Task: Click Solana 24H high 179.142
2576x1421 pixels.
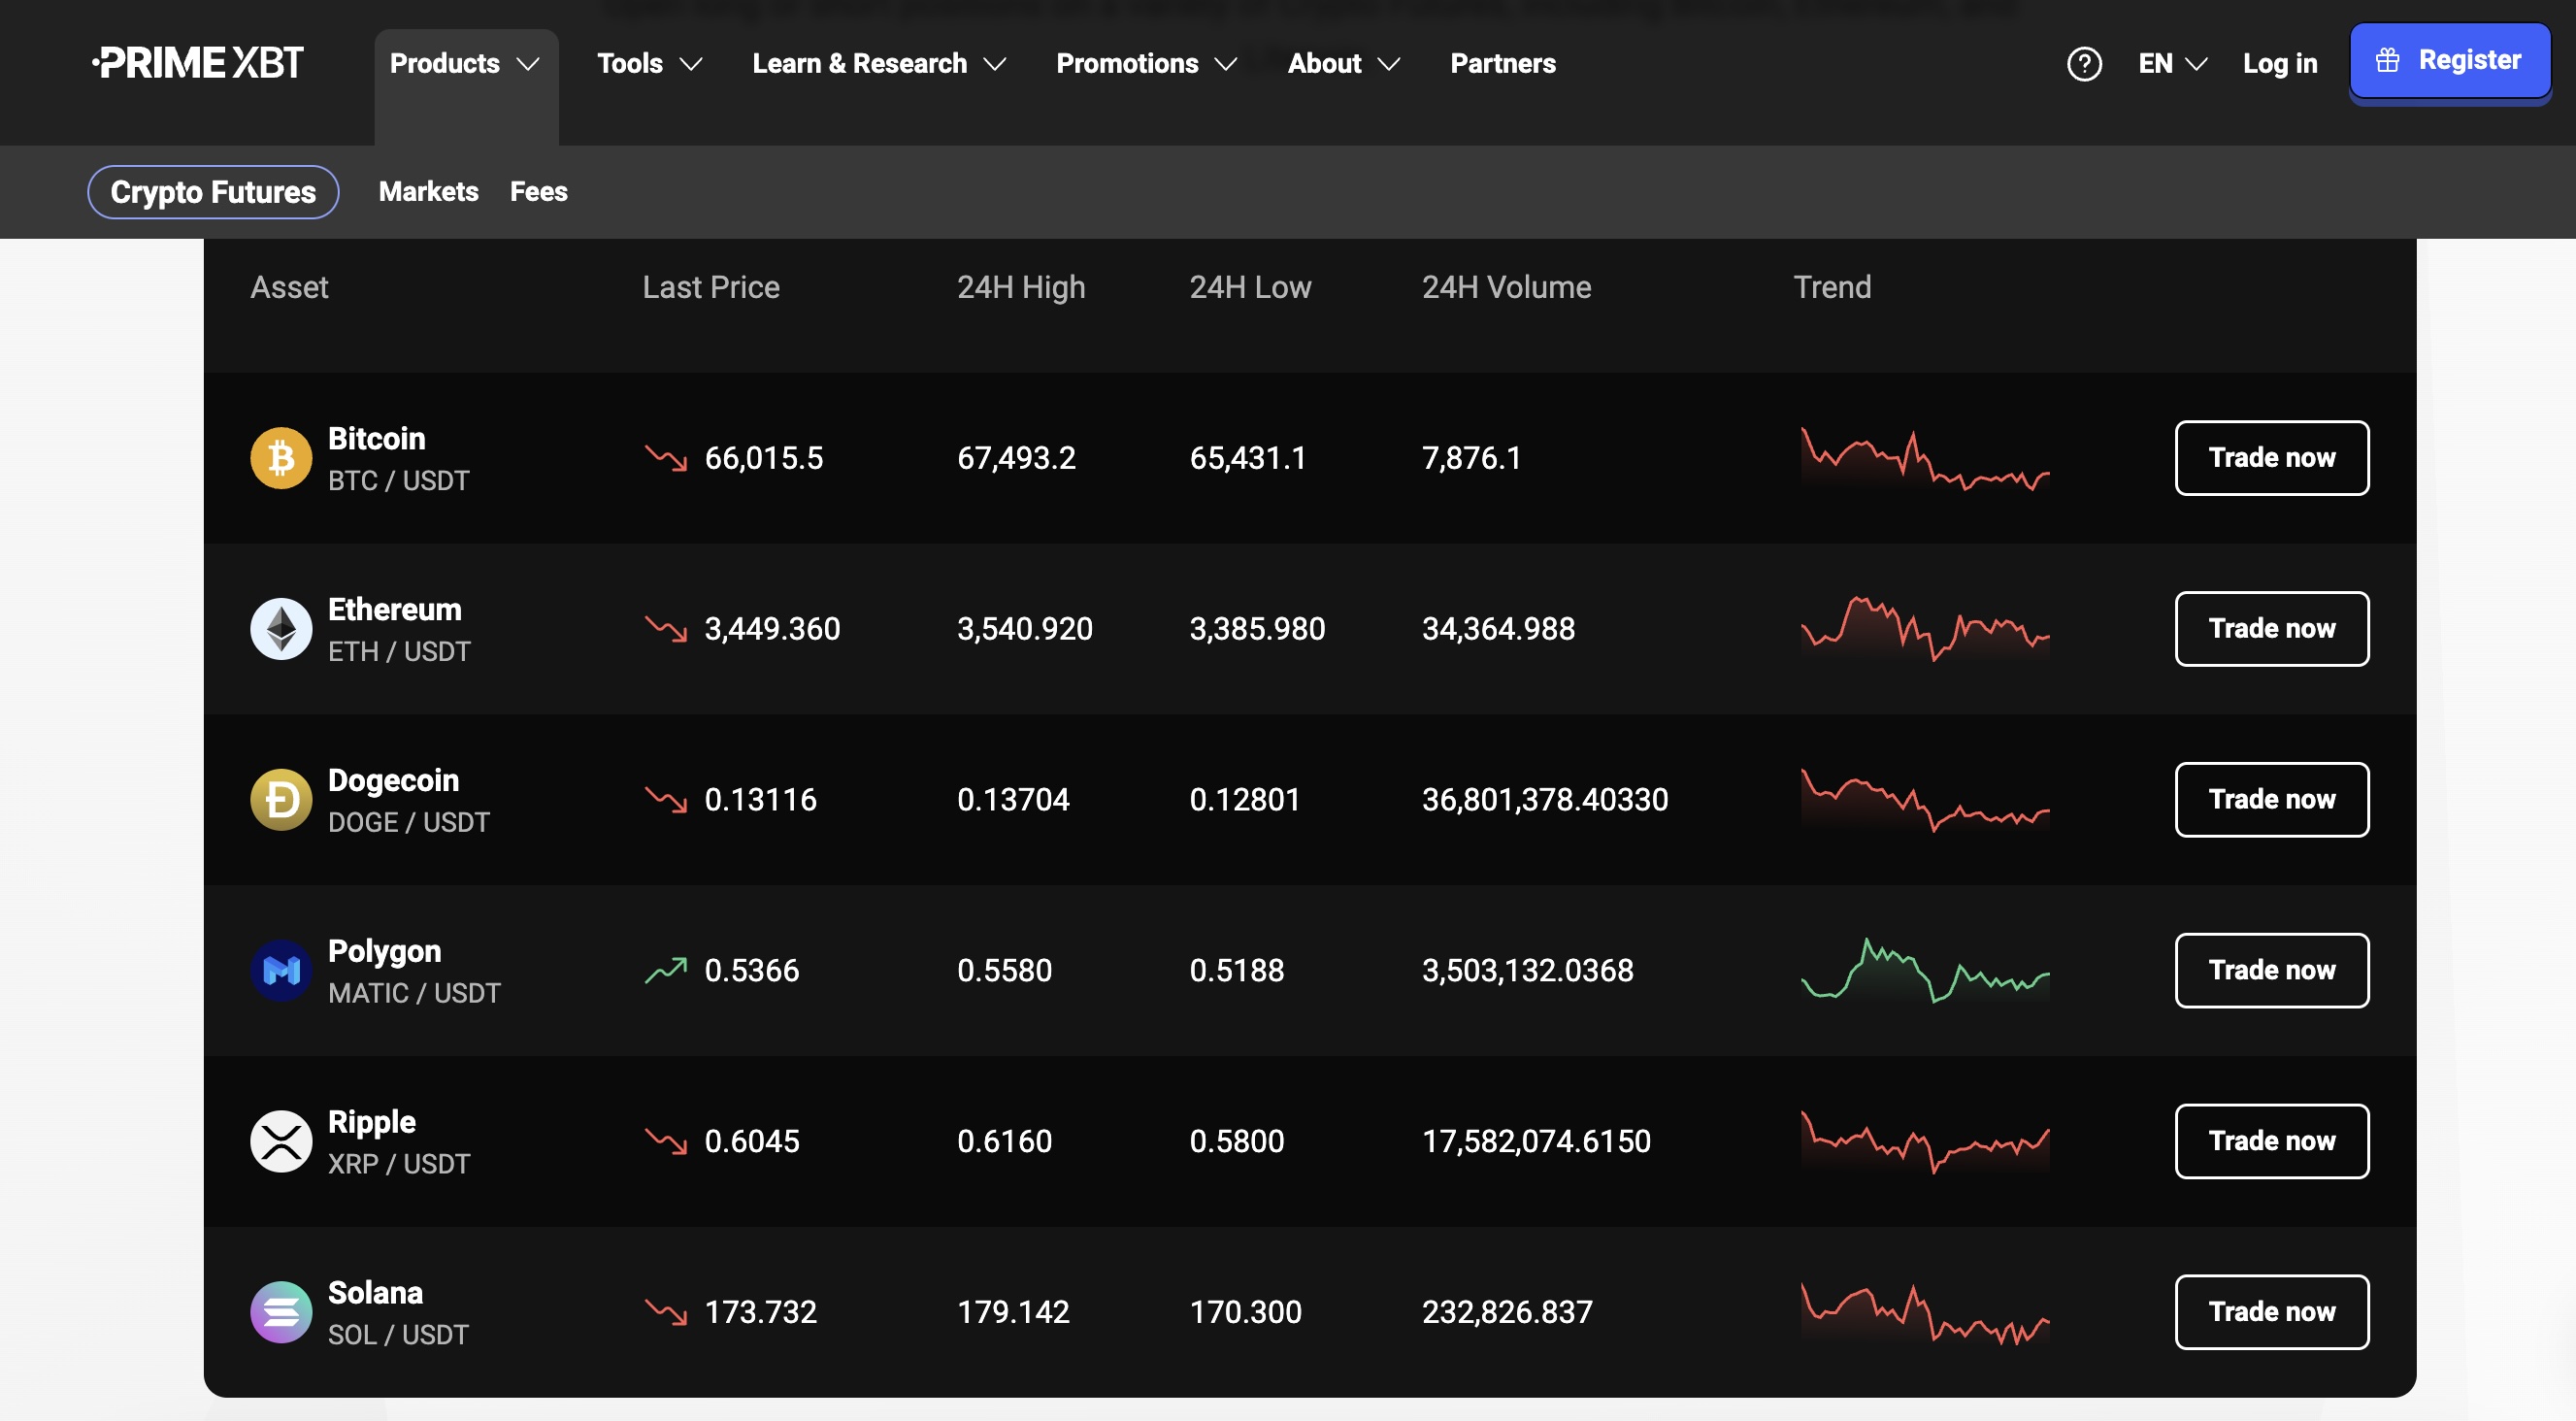Action: 1013,1314
